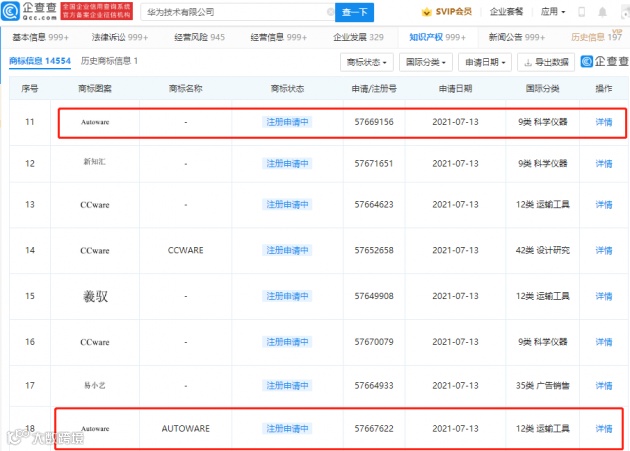This screenshot has height=451, width=630.
Task: Open 详情 for application 57669156
Action: (603, 122)
